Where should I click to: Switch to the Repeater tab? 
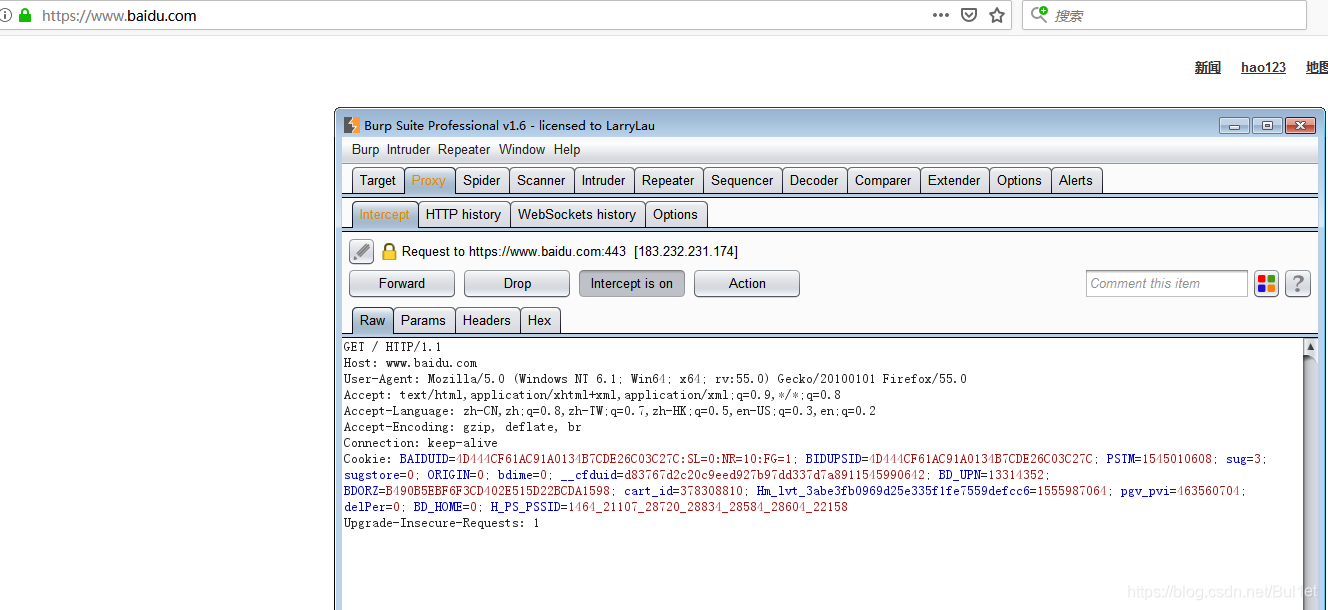[x=668, y=181]
